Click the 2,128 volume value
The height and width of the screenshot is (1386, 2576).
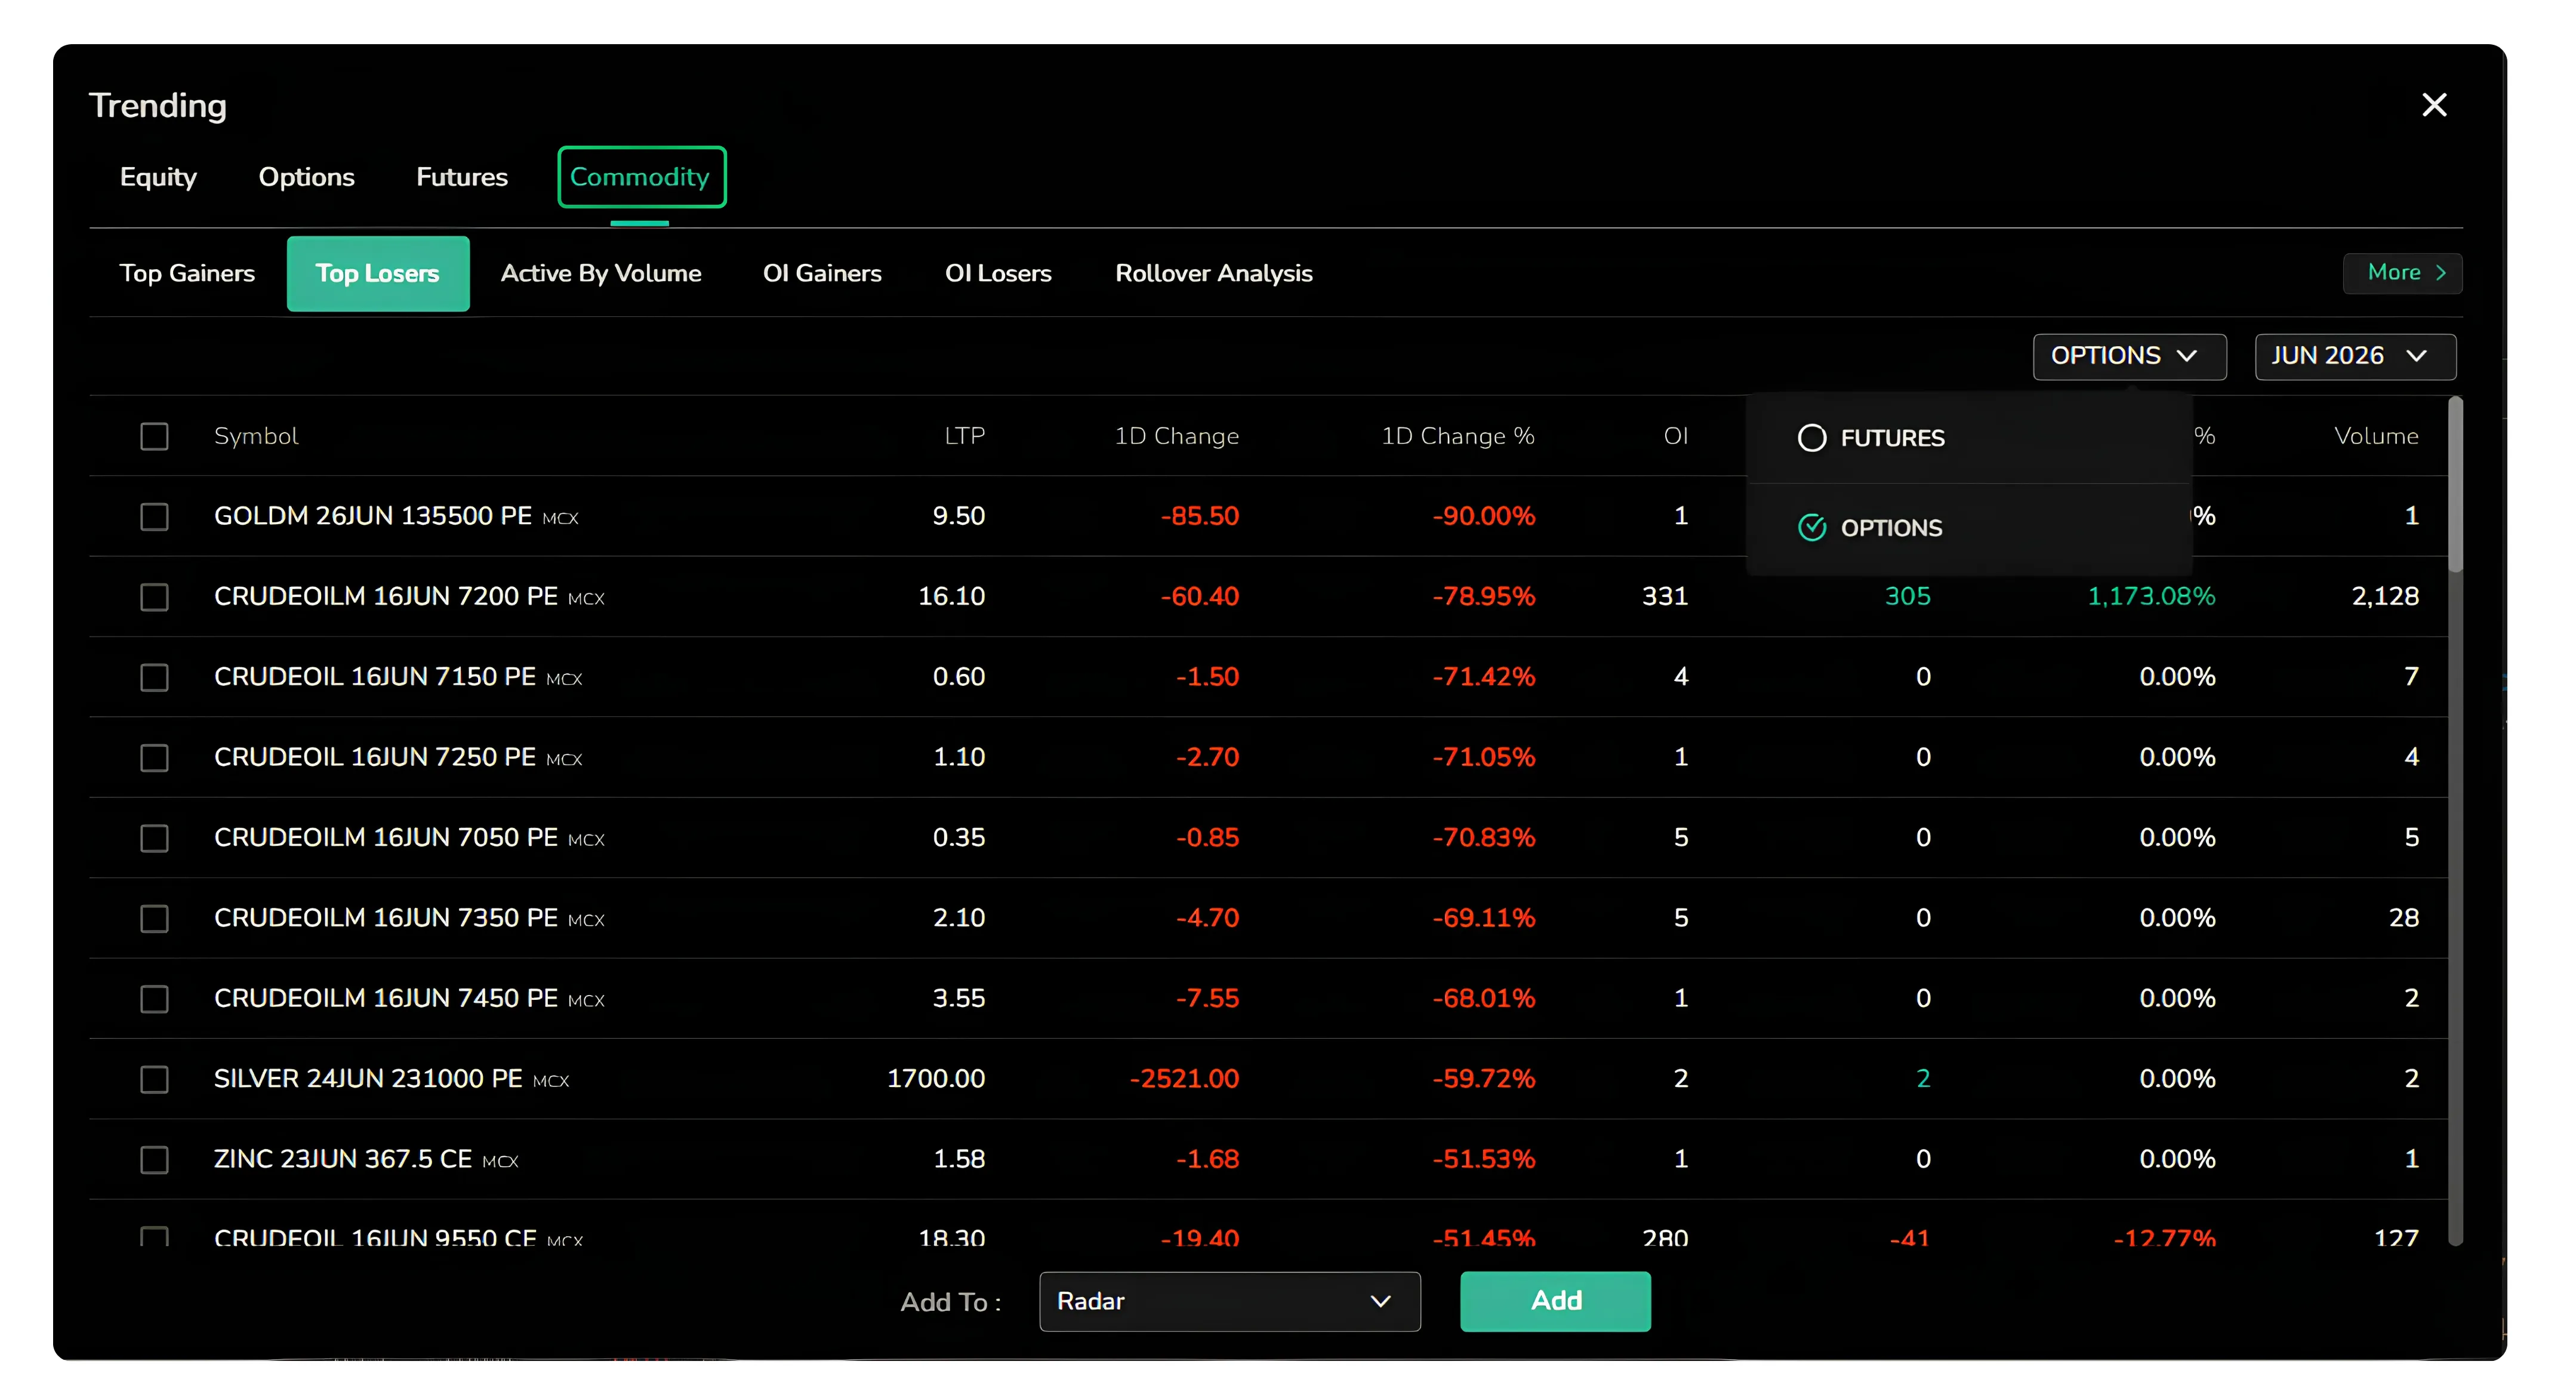tap(2385, 597)
